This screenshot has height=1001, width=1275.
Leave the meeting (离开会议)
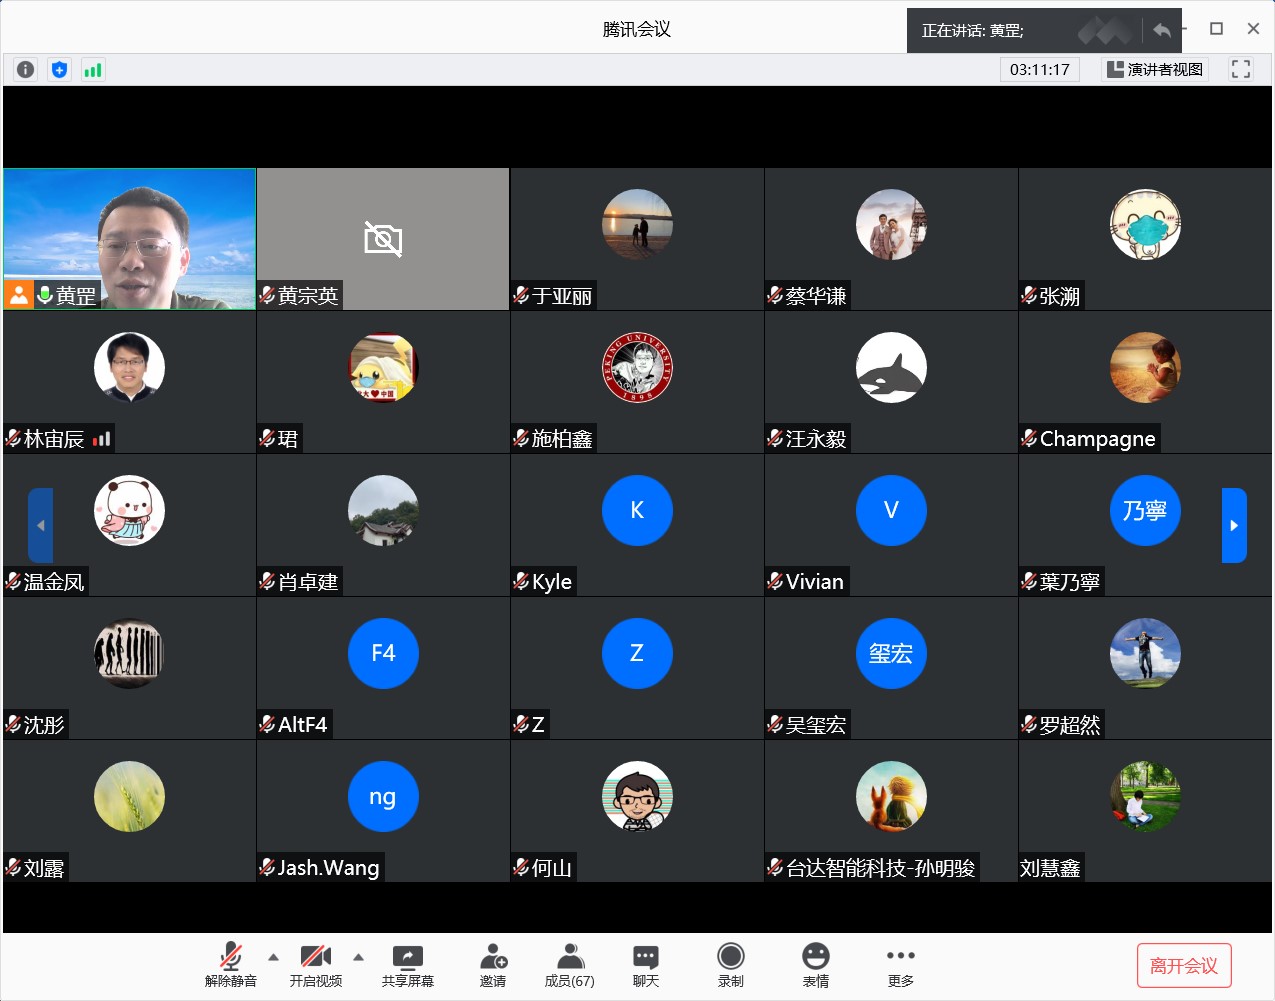(x=1184, y=966)
